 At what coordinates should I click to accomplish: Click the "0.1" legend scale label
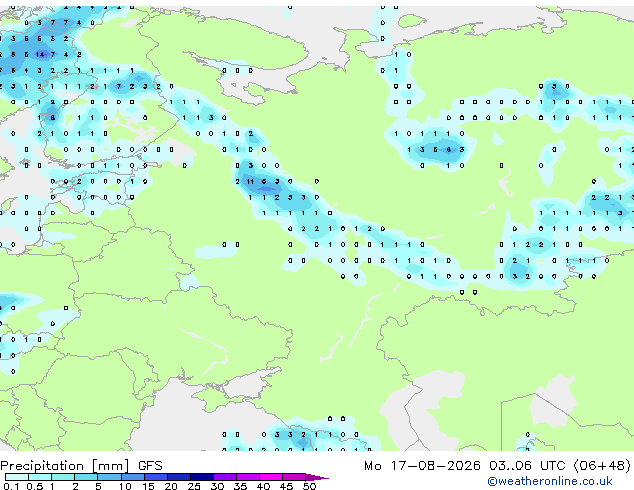(x=11, y=486)
